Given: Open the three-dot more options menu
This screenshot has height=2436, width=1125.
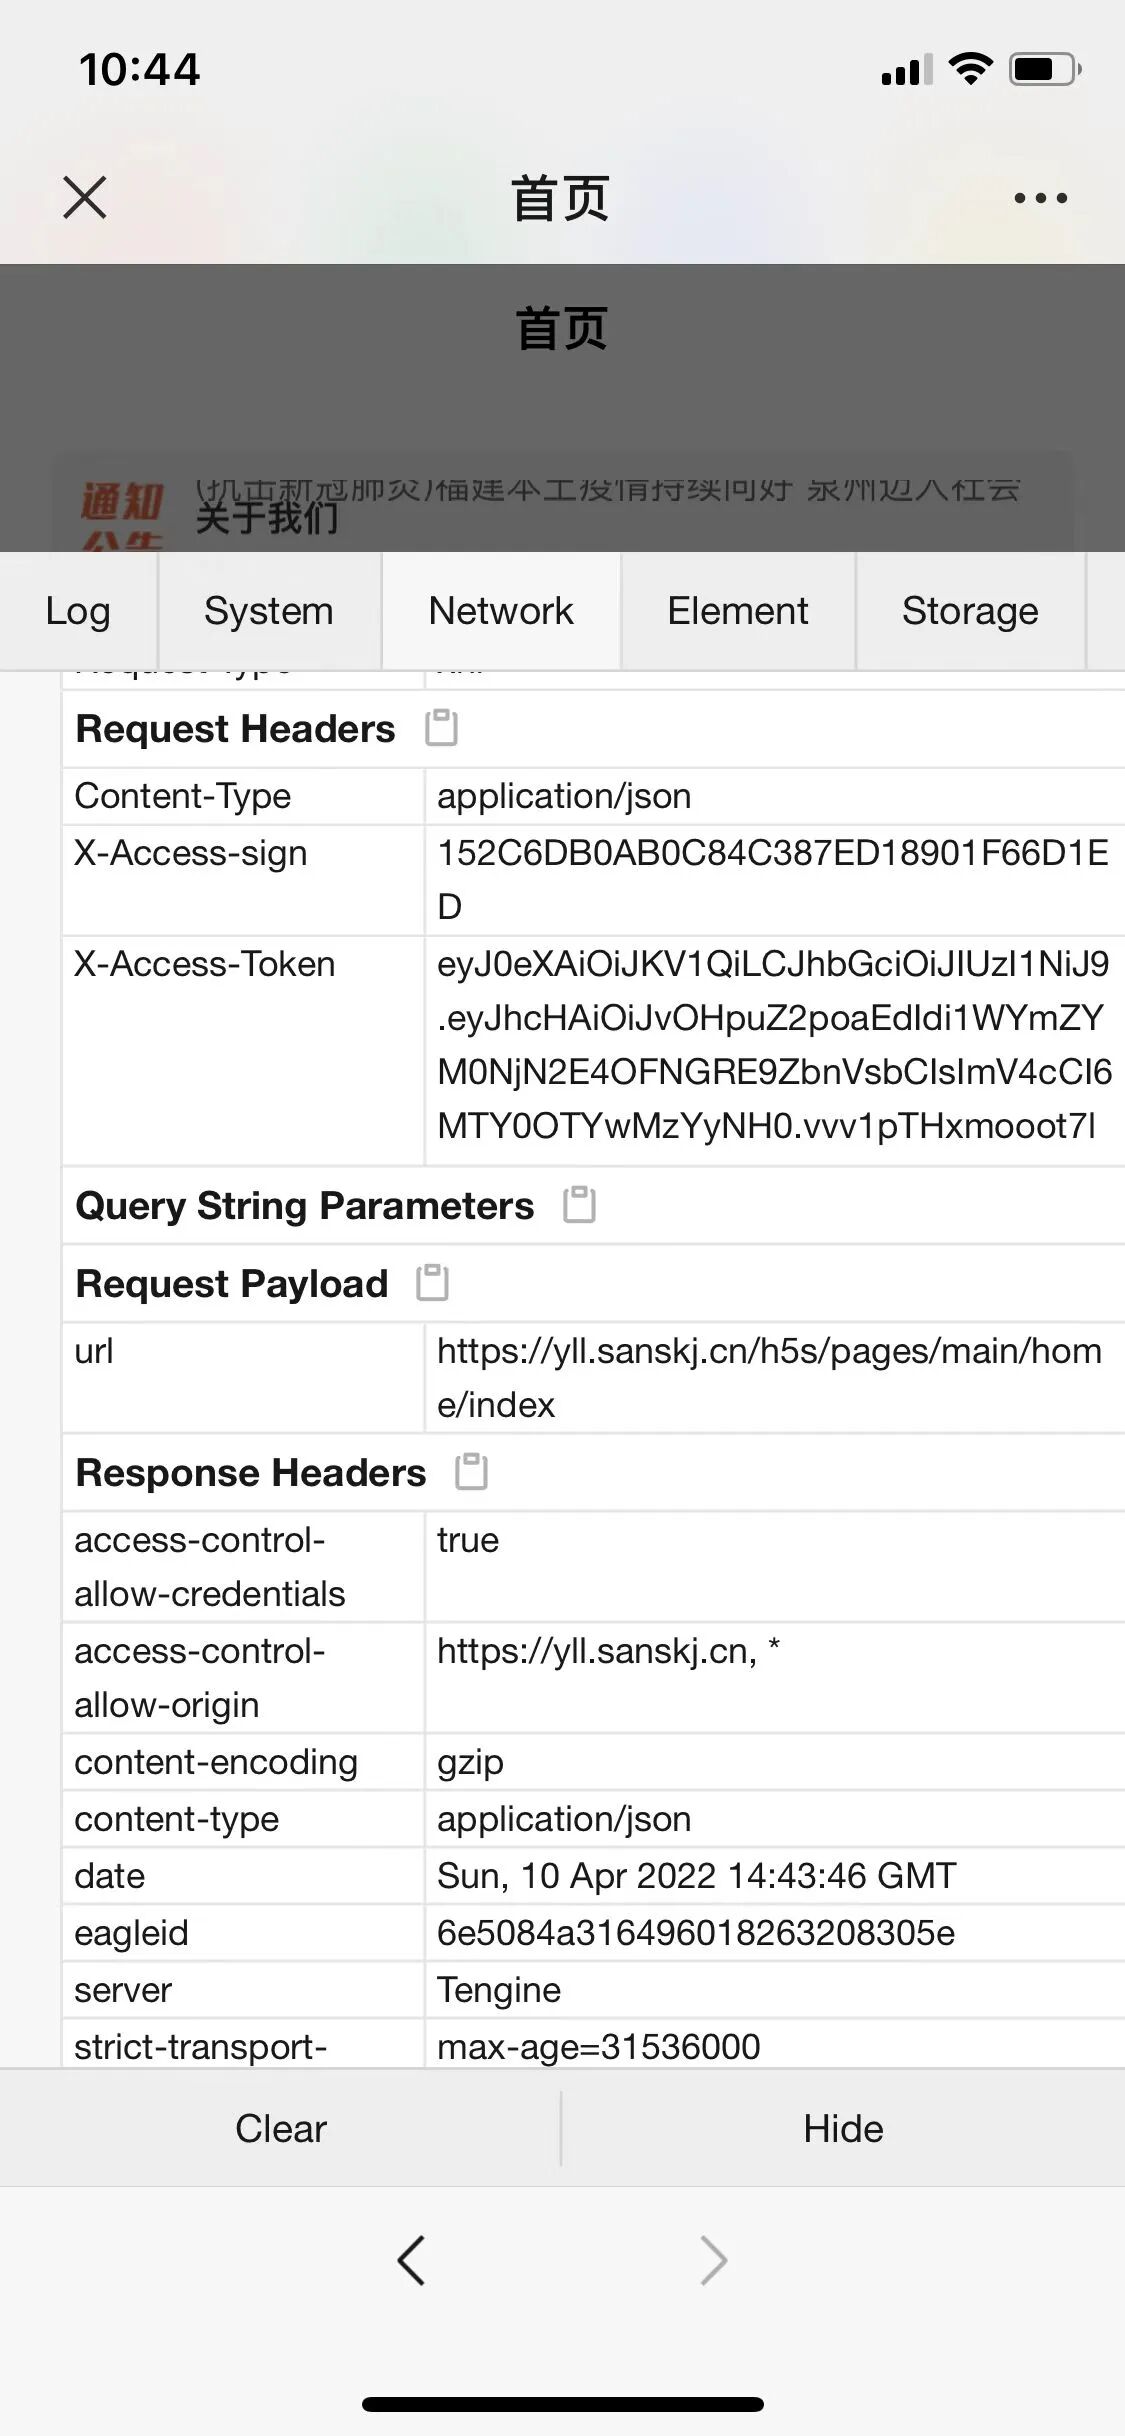Looking at the screenshot, I should [1040, 198].
